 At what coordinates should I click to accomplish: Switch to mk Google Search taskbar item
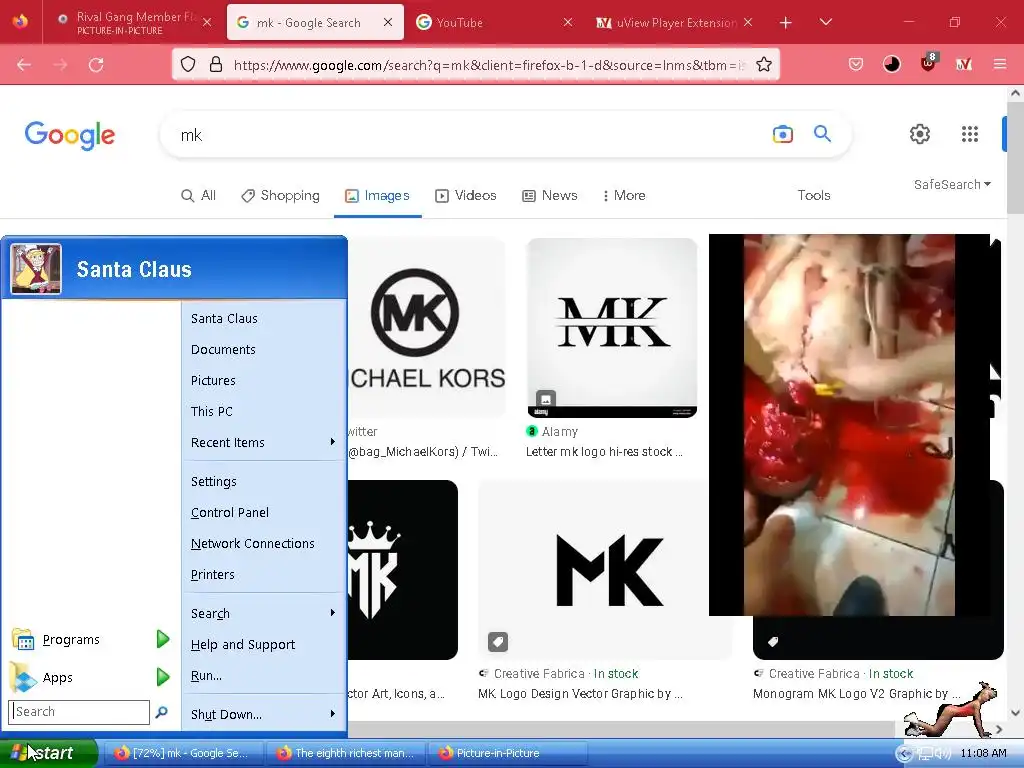pyautogui.click(x=183, y=753)
